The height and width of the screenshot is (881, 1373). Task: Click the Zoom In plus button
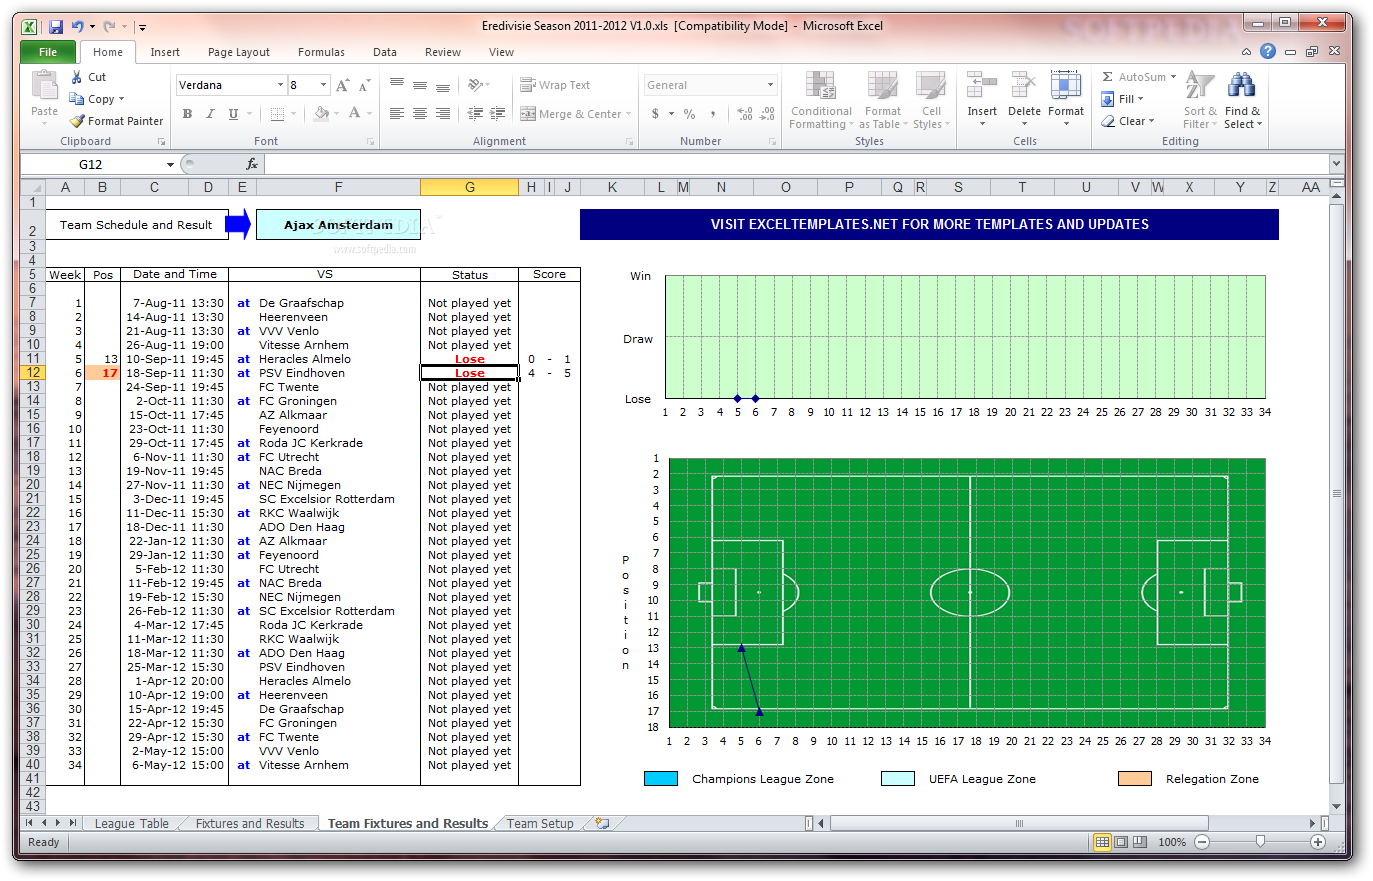coord(1318,842)
